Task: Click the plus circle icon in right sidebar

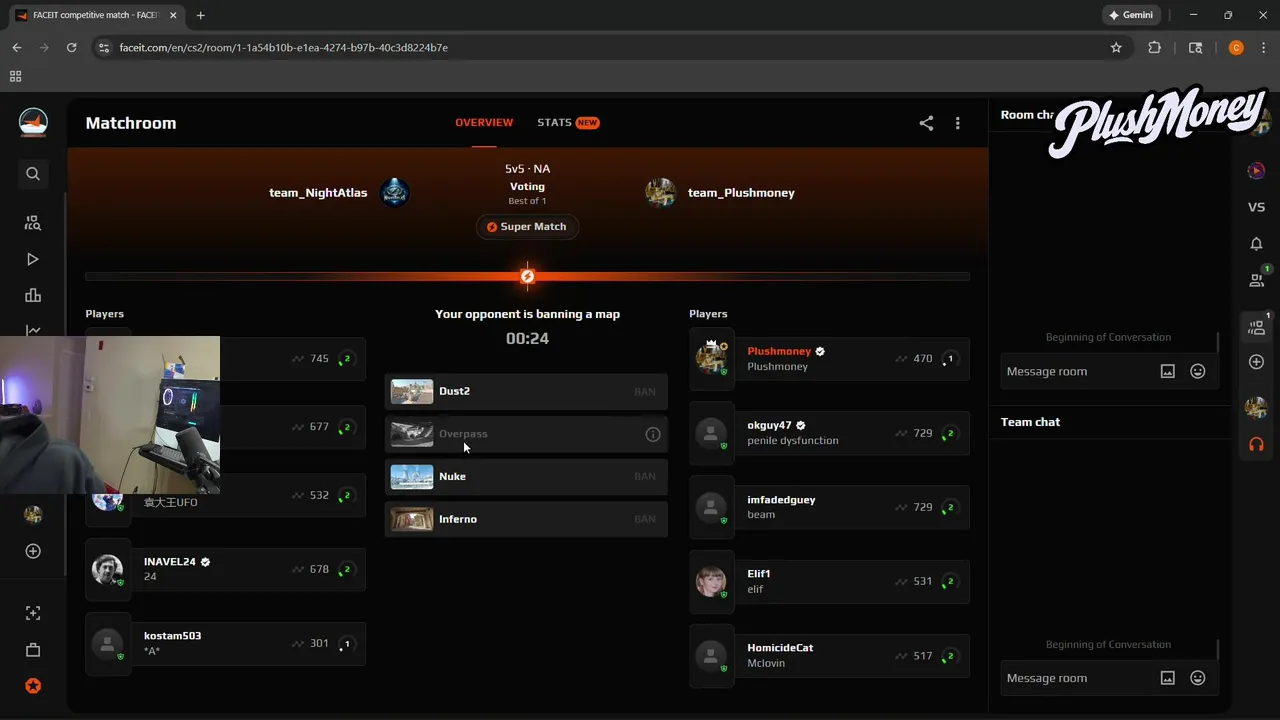Action: [1257, 362]
